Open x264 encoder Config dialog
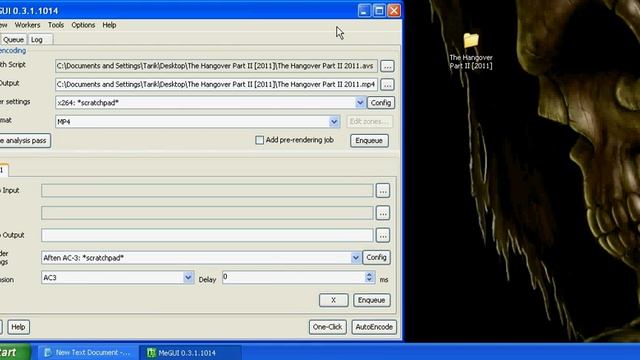This screenshot has width=640, height=360. point(381,102)
